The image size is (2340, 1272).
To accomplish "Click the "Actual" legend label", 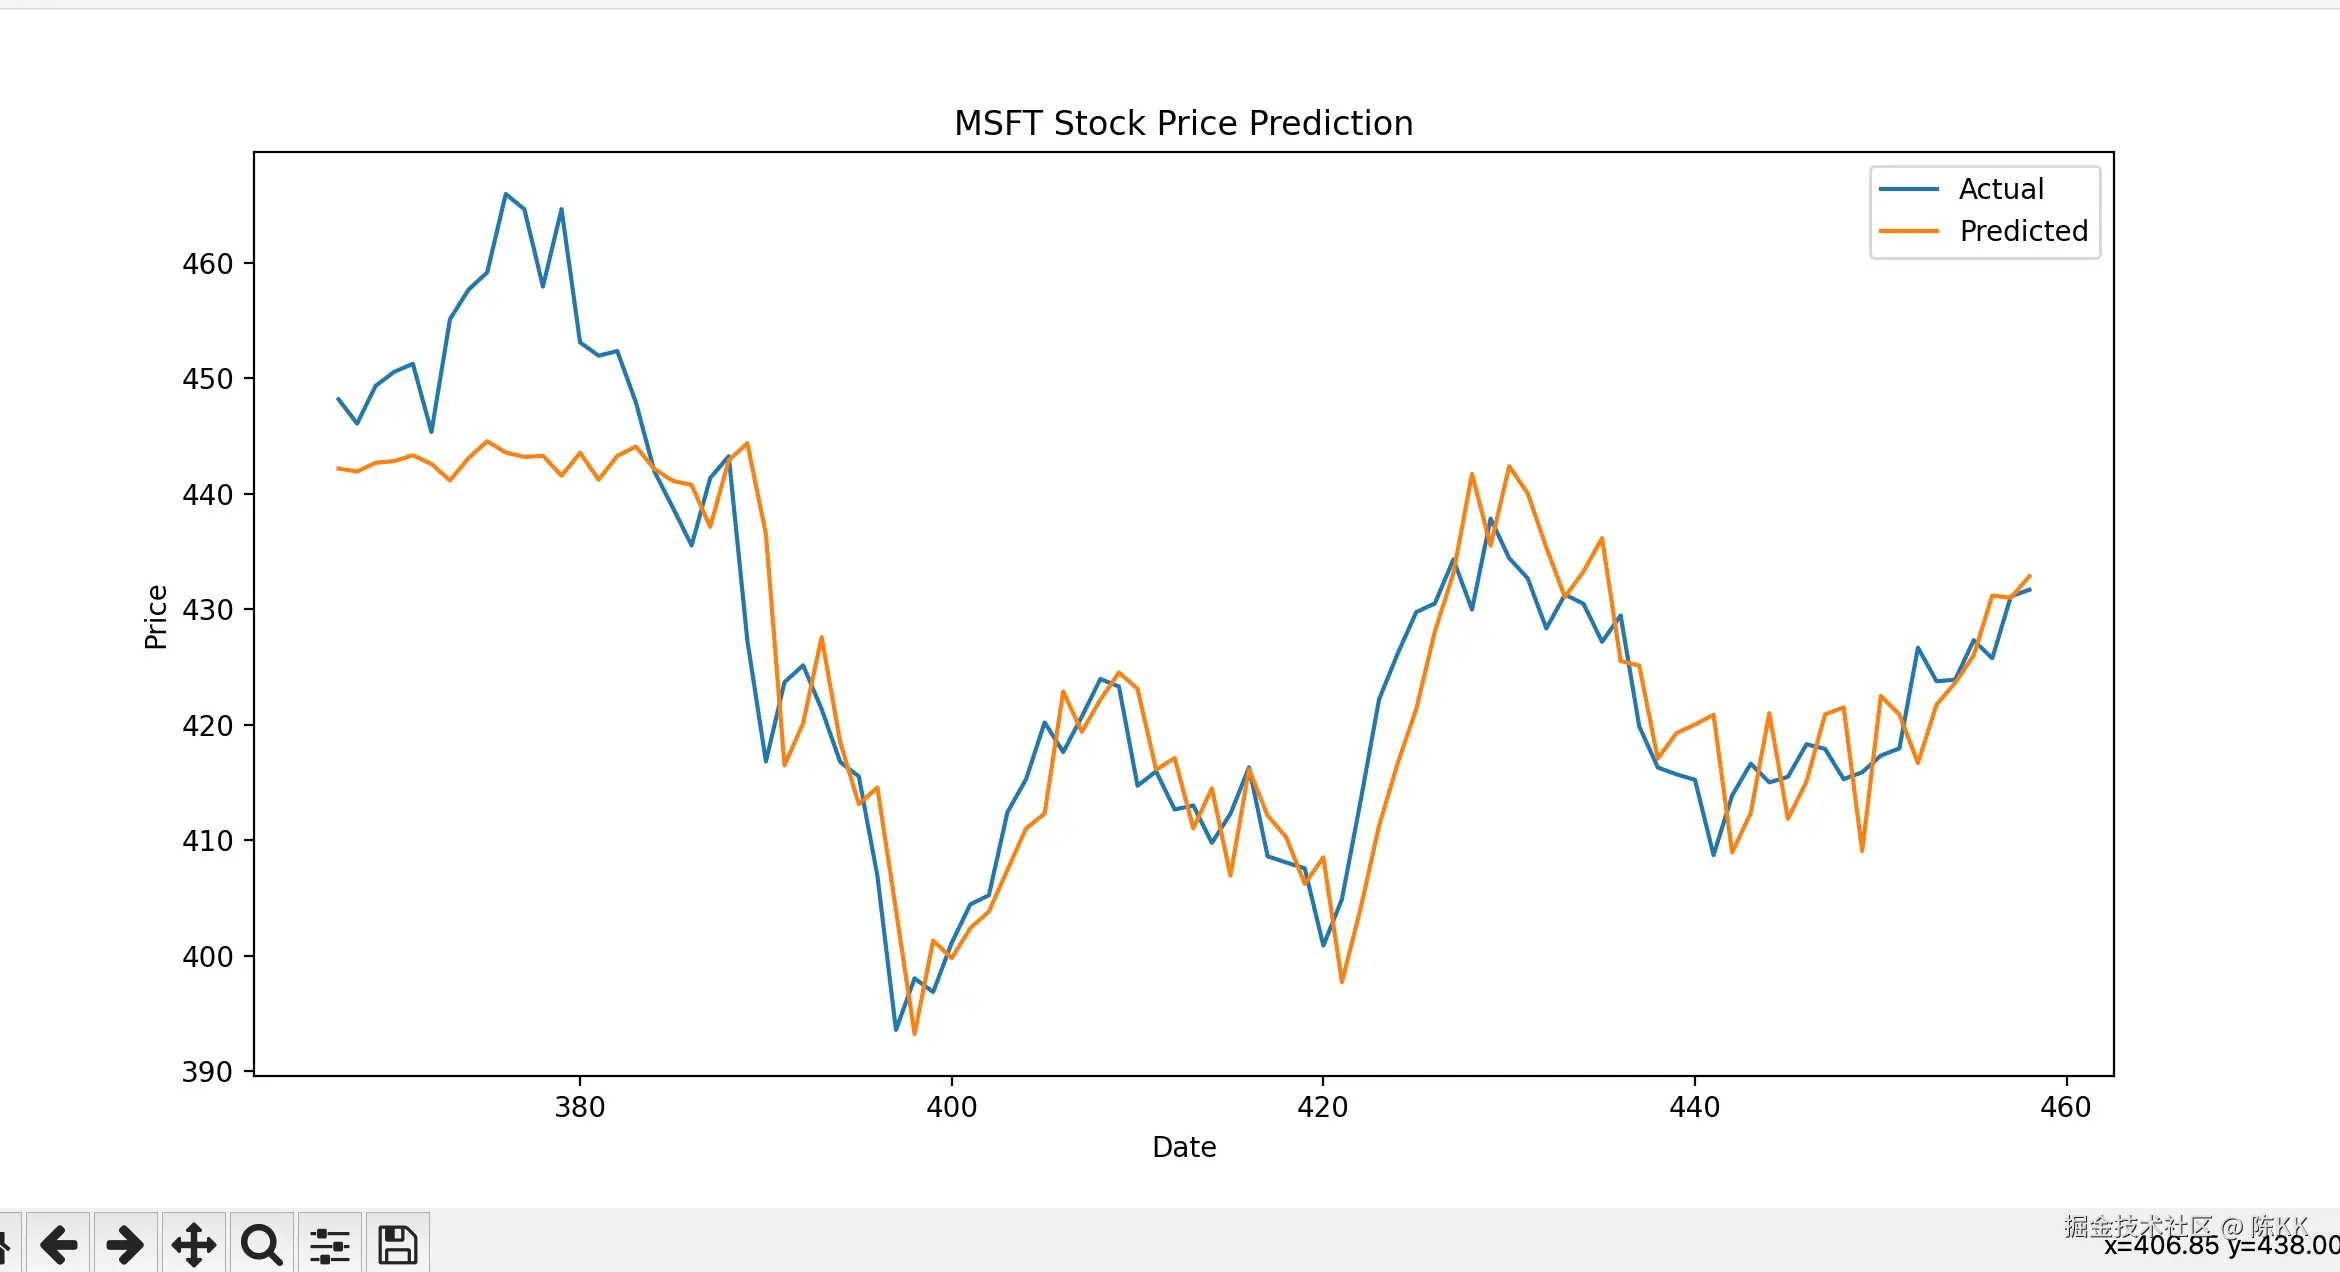I will tap(2000, 189).
